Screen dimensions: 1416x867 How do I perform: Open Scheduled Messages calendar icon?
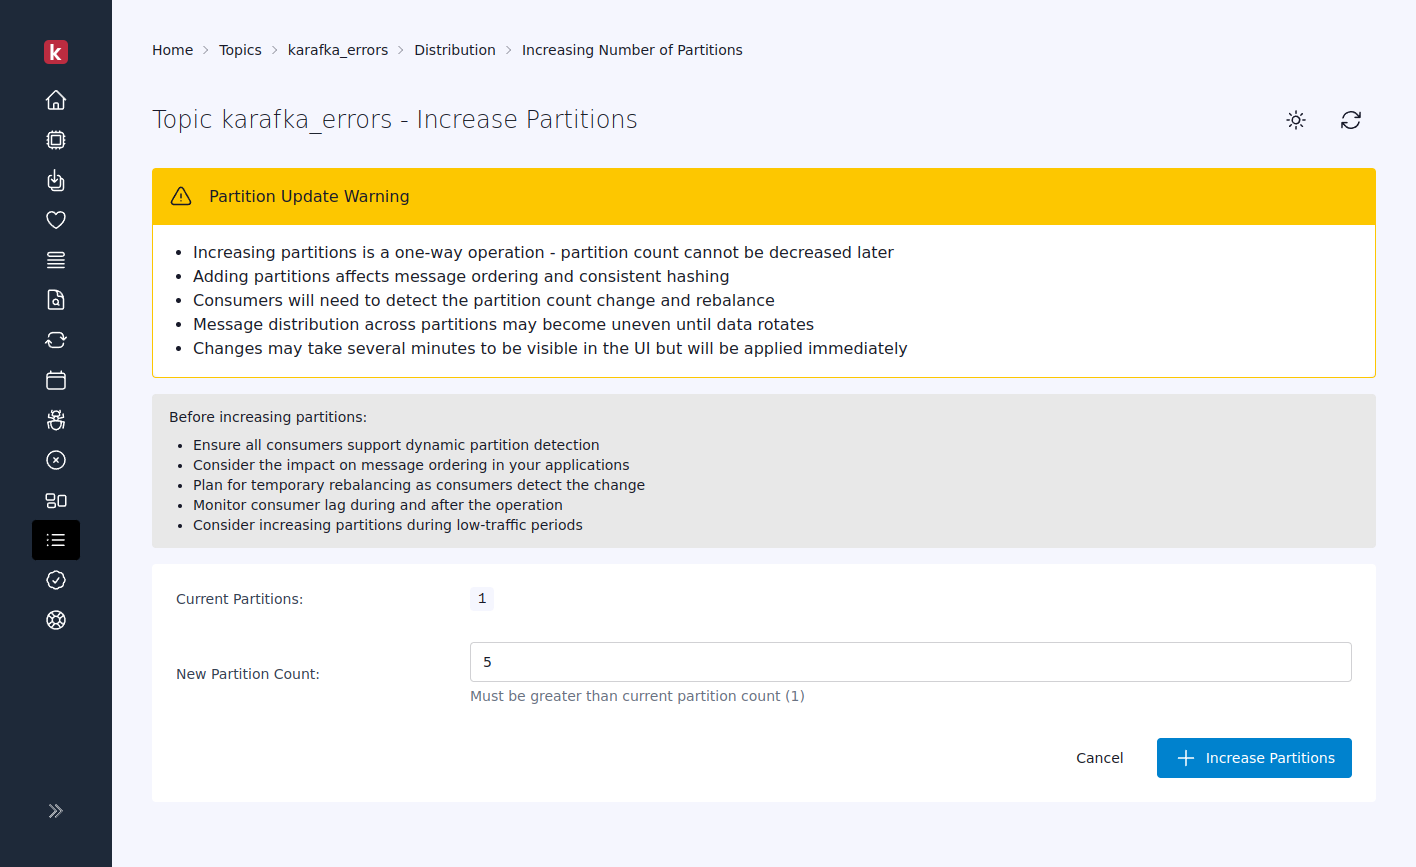pyautogui.click(x=56, y=380)
